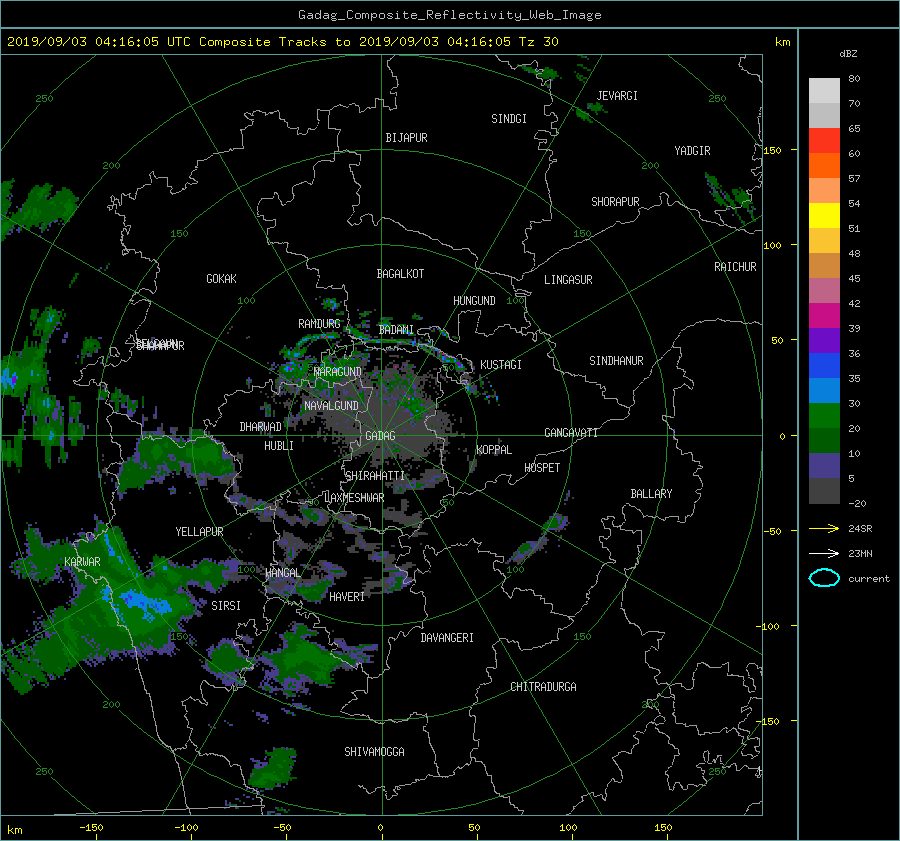This screenshot has width=900, height=841.
Task: Click the NARAGUND city label
Action: click(338, 372)
